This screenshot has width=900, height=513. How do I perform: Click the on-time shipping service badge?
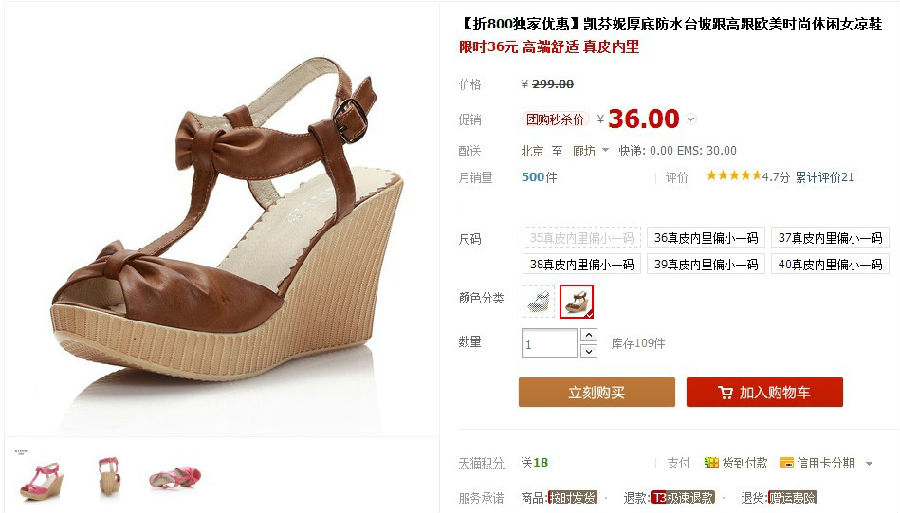573,498
